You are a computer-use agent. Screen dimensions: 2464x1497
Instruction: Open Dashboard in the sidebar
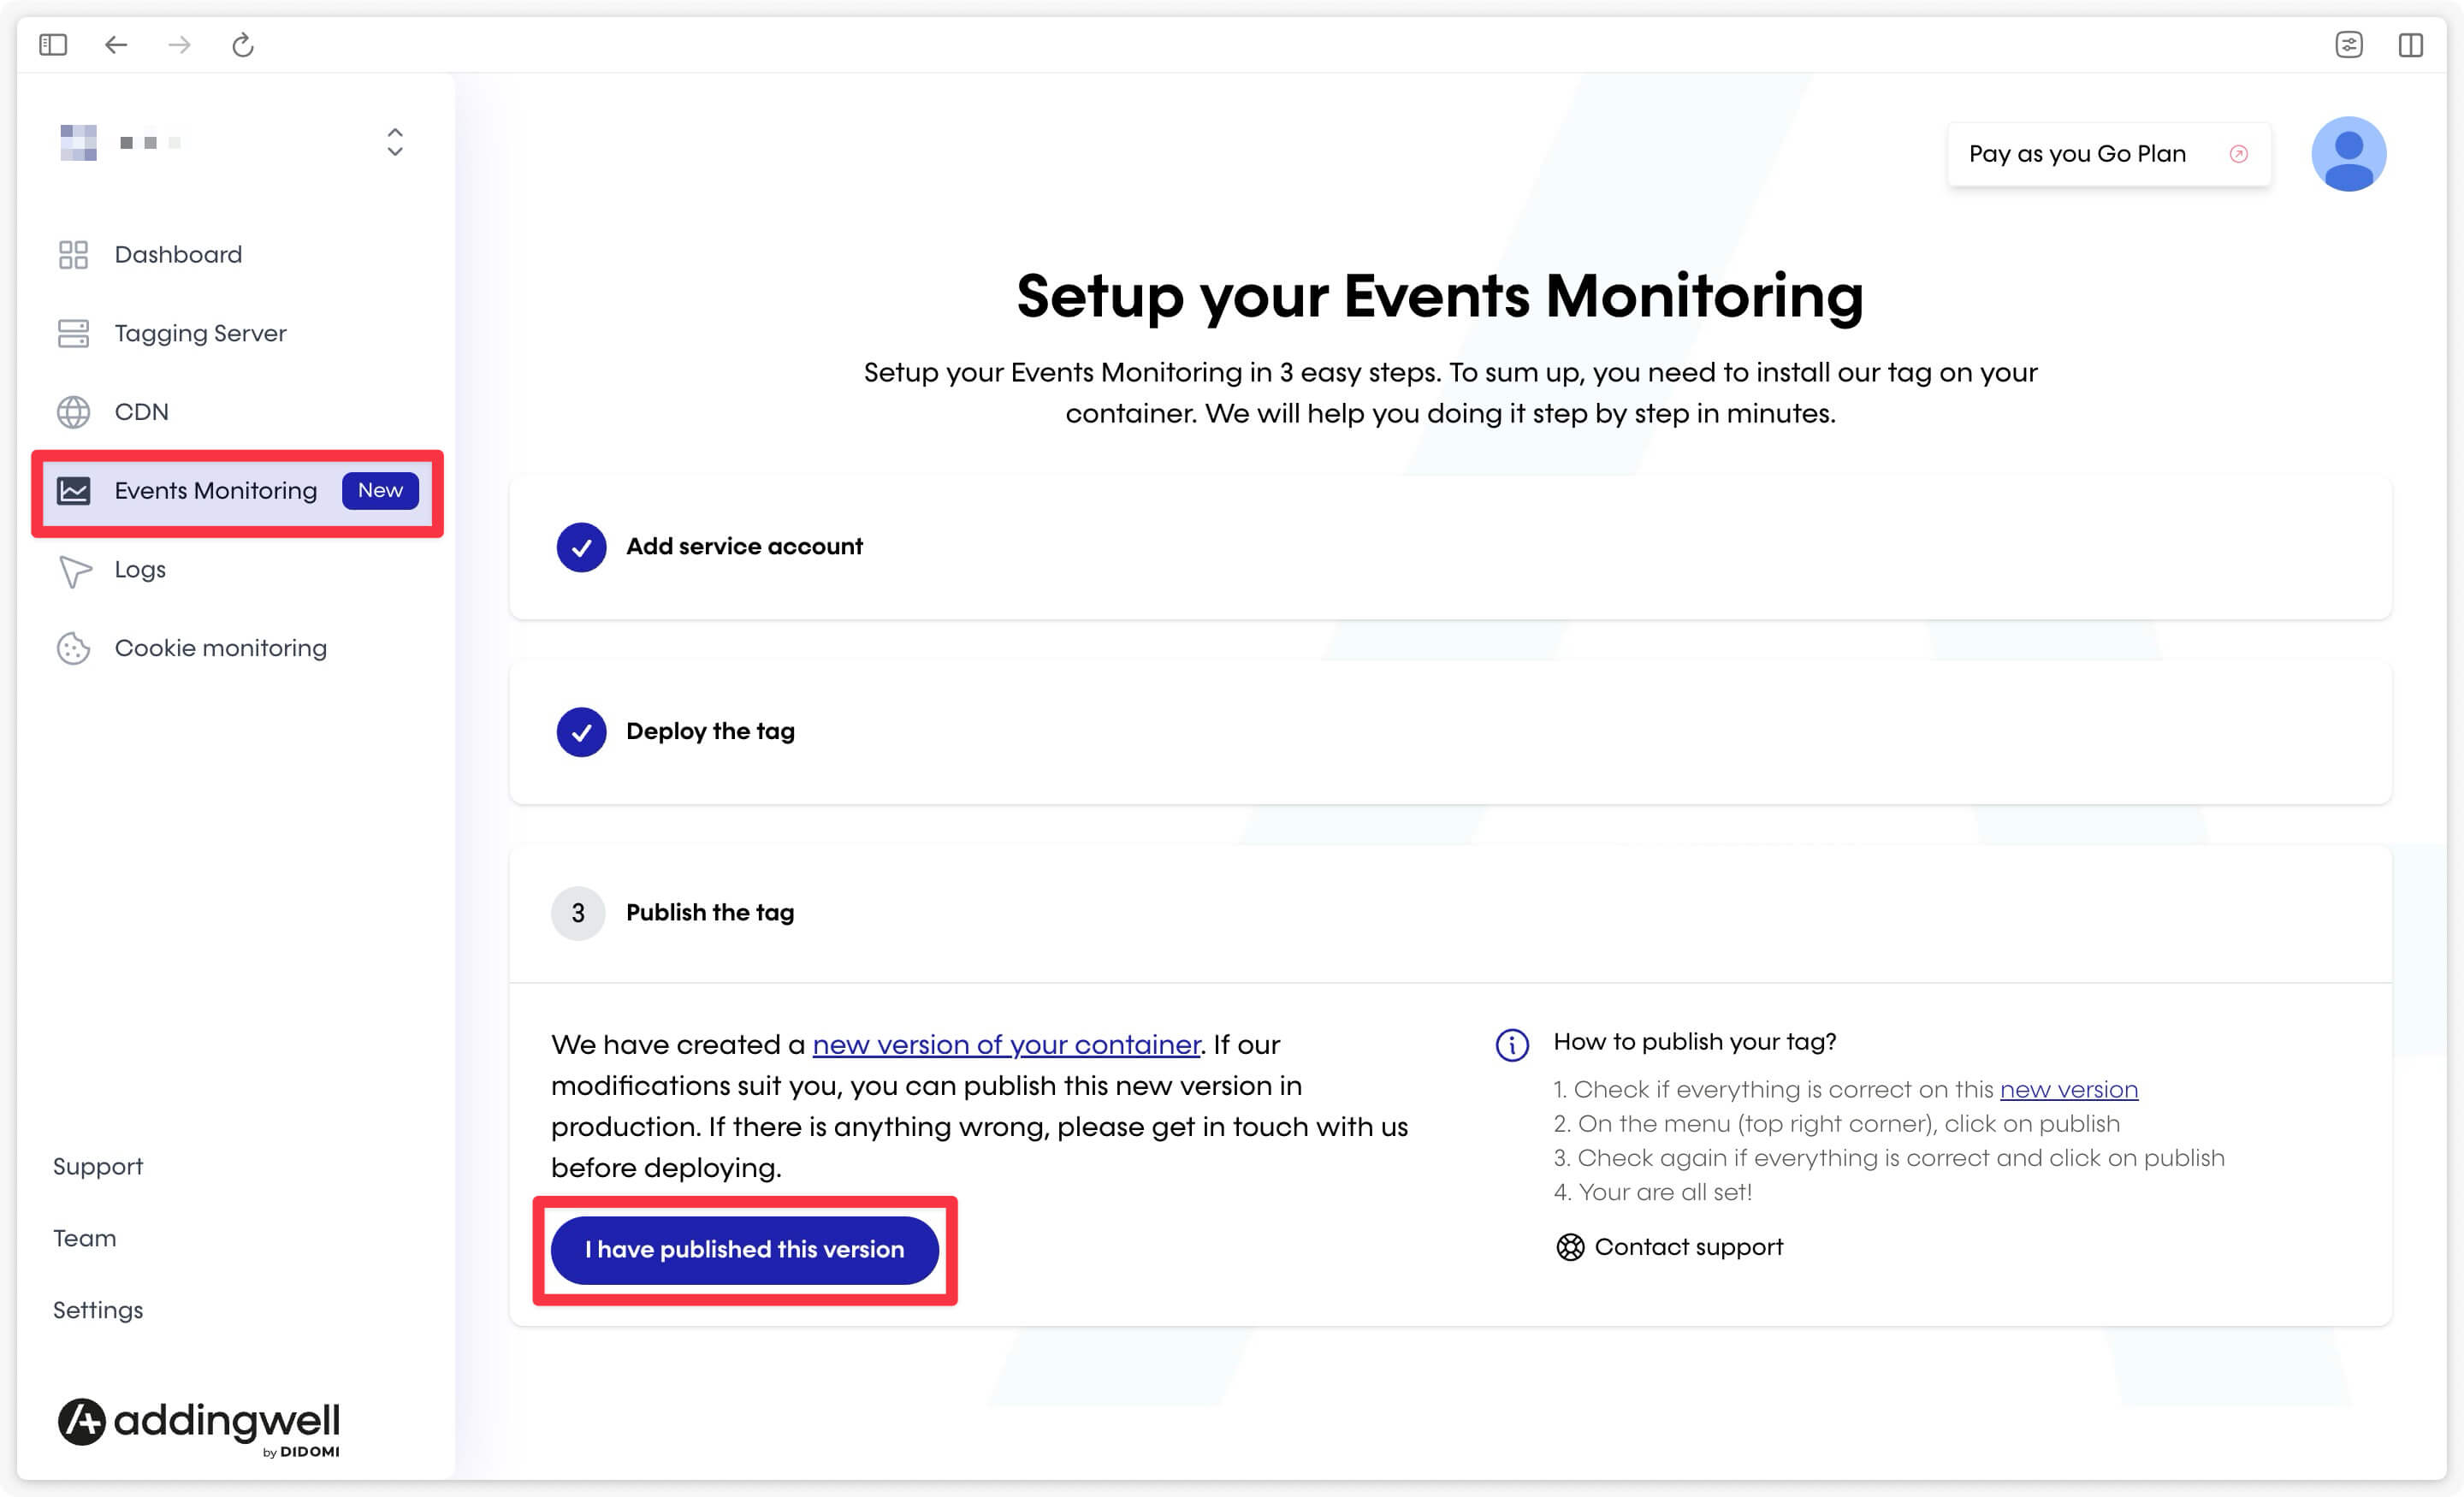pos(178,254)
